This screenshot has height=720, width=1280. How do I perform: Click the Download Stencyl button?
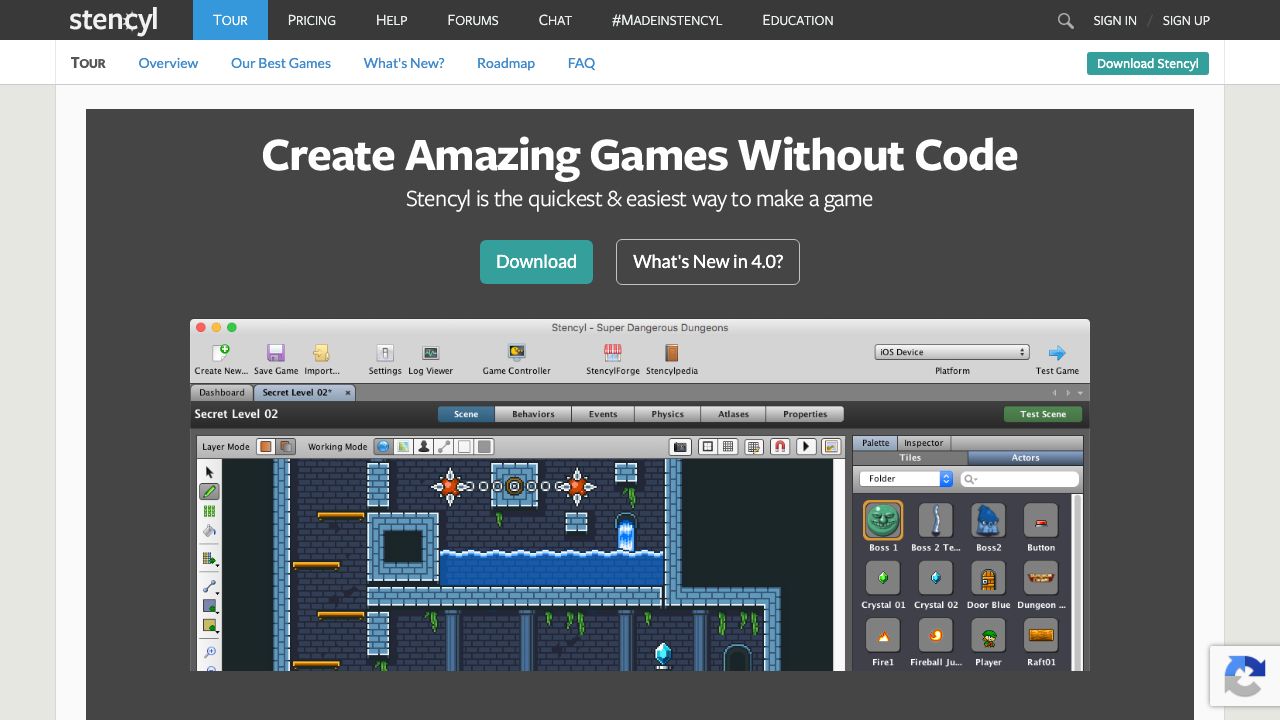pos(1148,63)
